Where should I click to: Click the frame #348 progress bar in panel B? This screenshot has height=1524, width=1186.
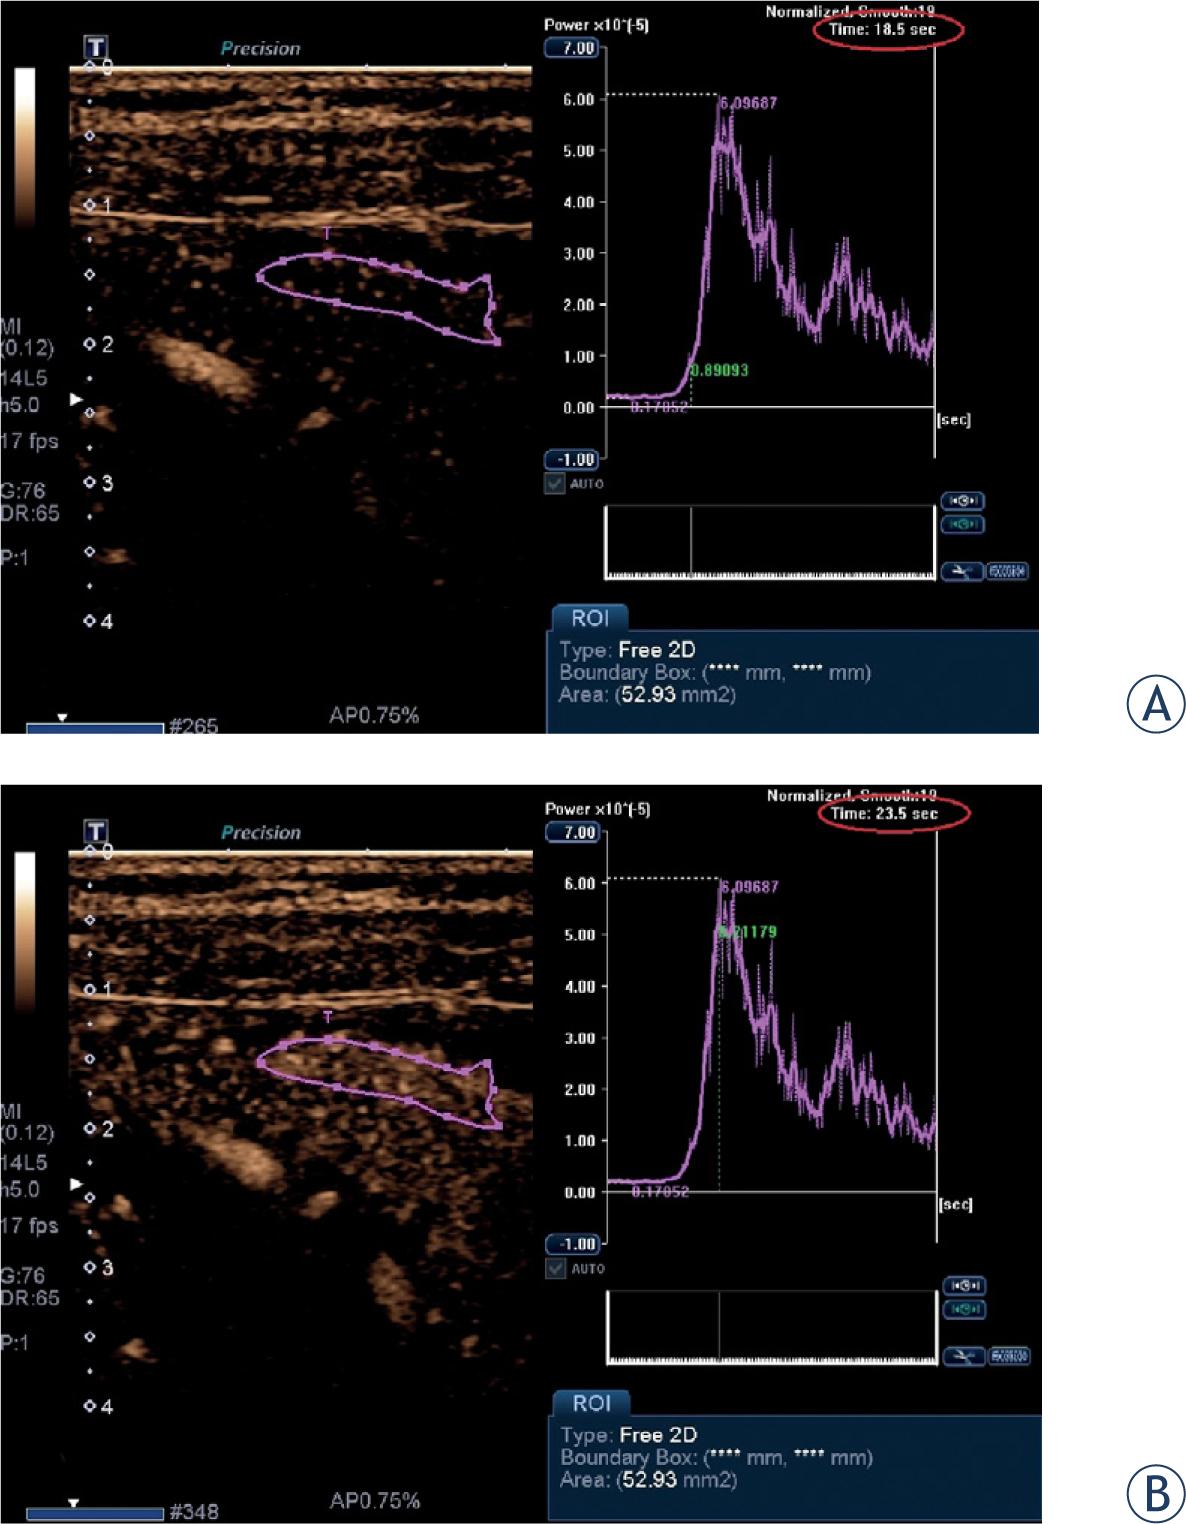95,1512
